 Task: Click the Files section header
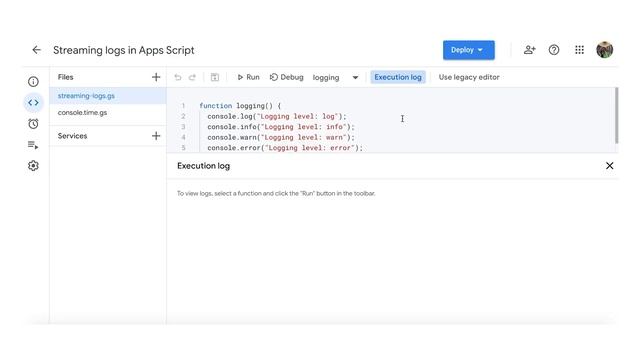coord(66,77)
